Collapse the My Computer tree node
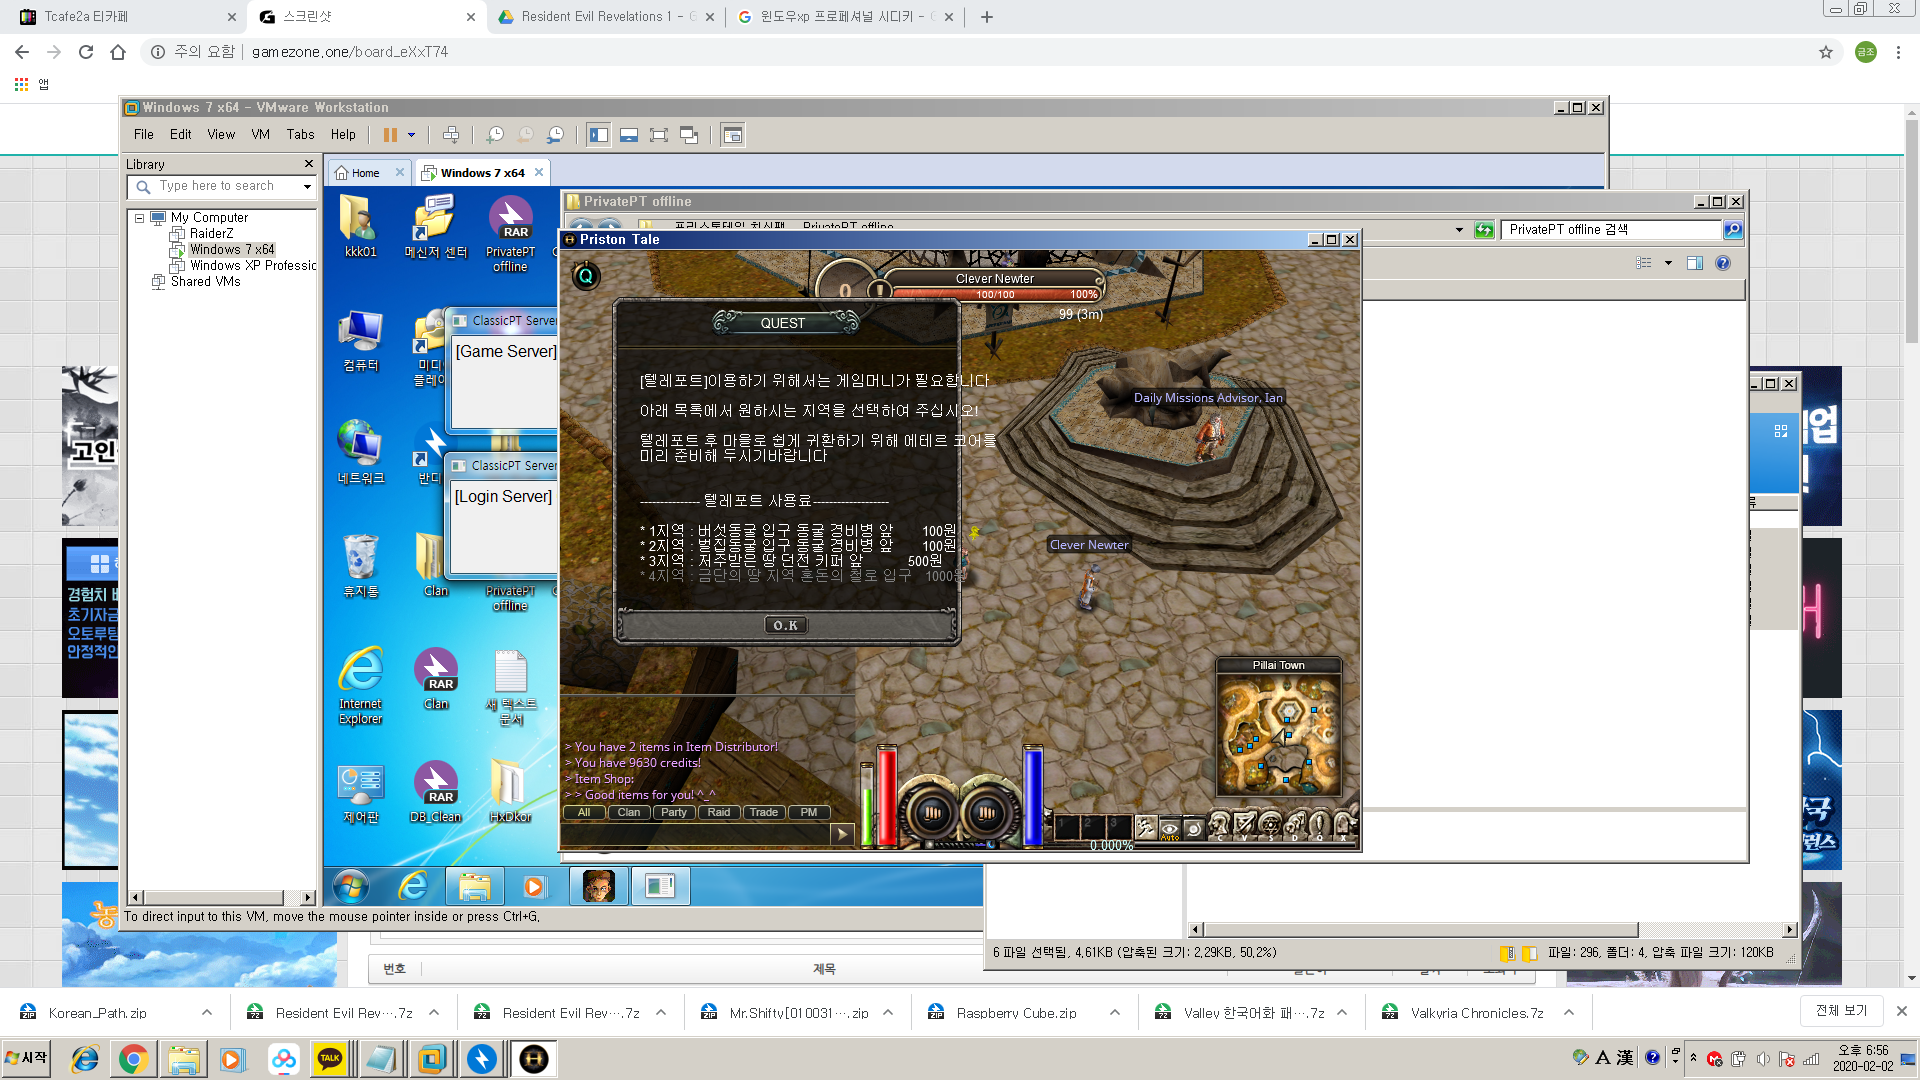The height and width of the screenshot is (1080, 1920). click(x=139, y=217)
